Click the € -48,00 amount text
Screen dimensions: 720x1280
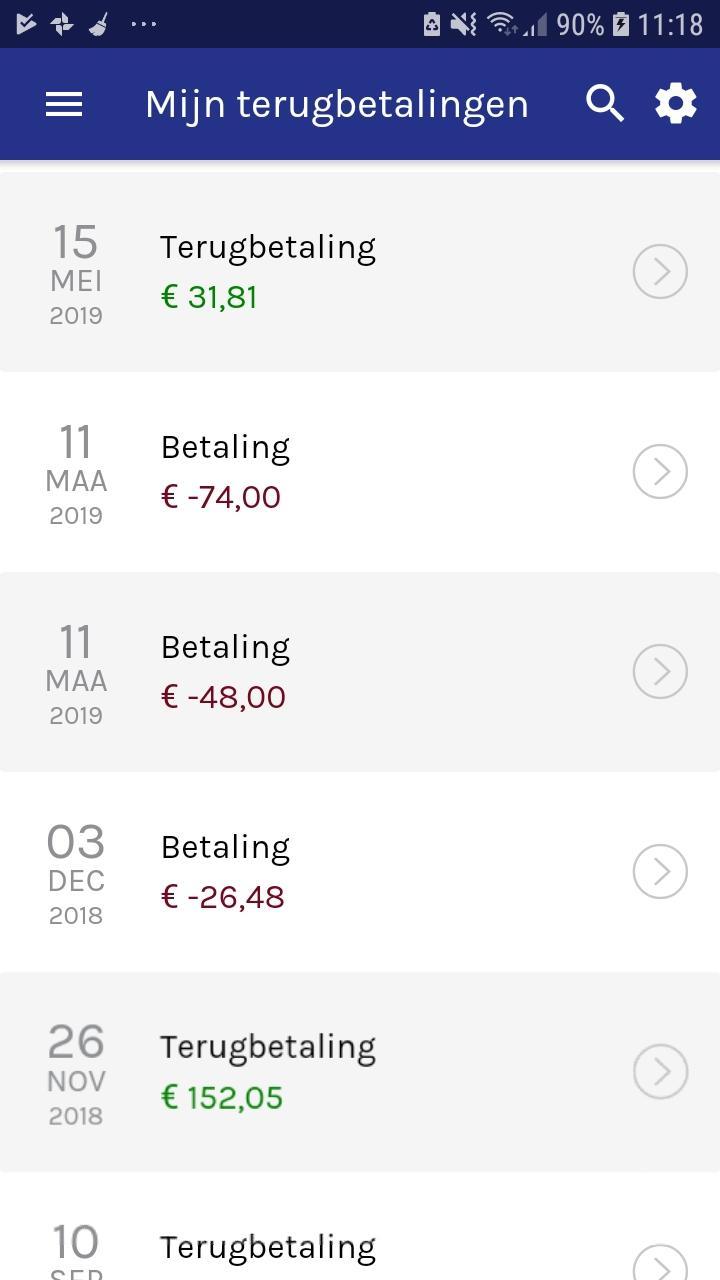coord(223,697)
